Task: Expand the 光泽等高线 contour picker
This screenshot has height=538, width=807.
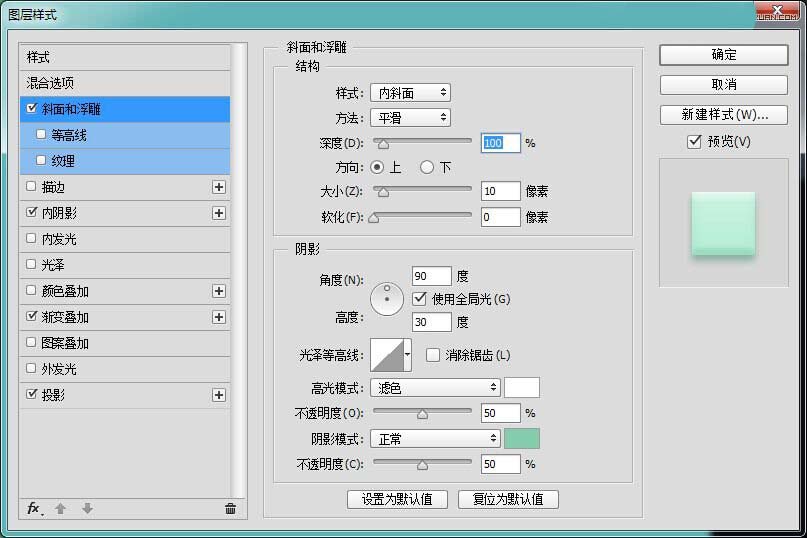Action: tap(408, 354)
